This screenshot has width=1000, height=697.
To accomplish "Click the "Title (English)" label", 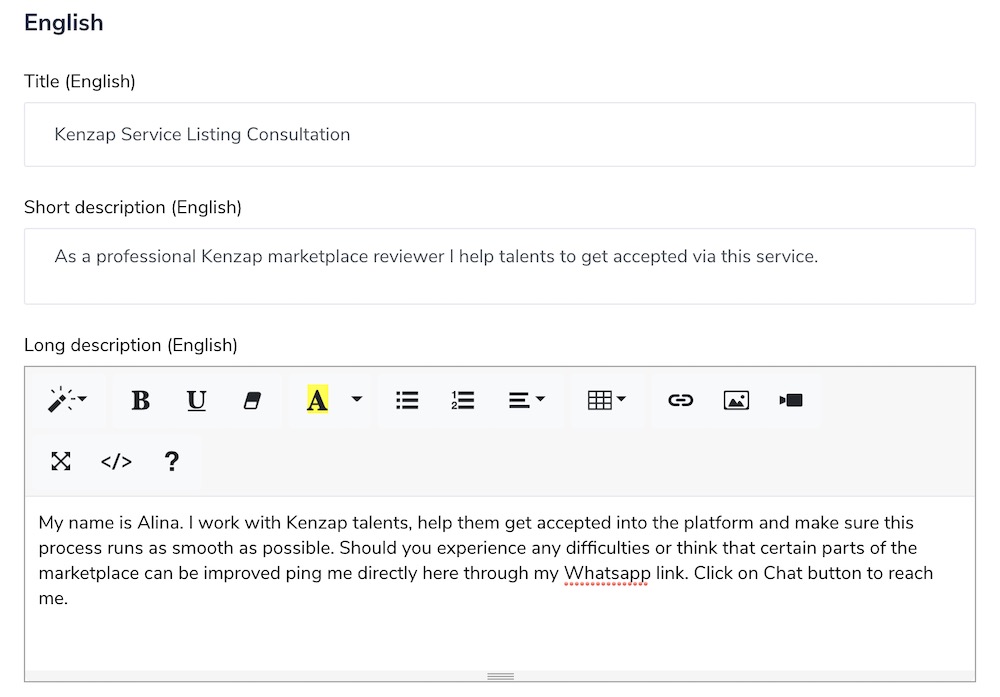I will [x=80, y=82].
